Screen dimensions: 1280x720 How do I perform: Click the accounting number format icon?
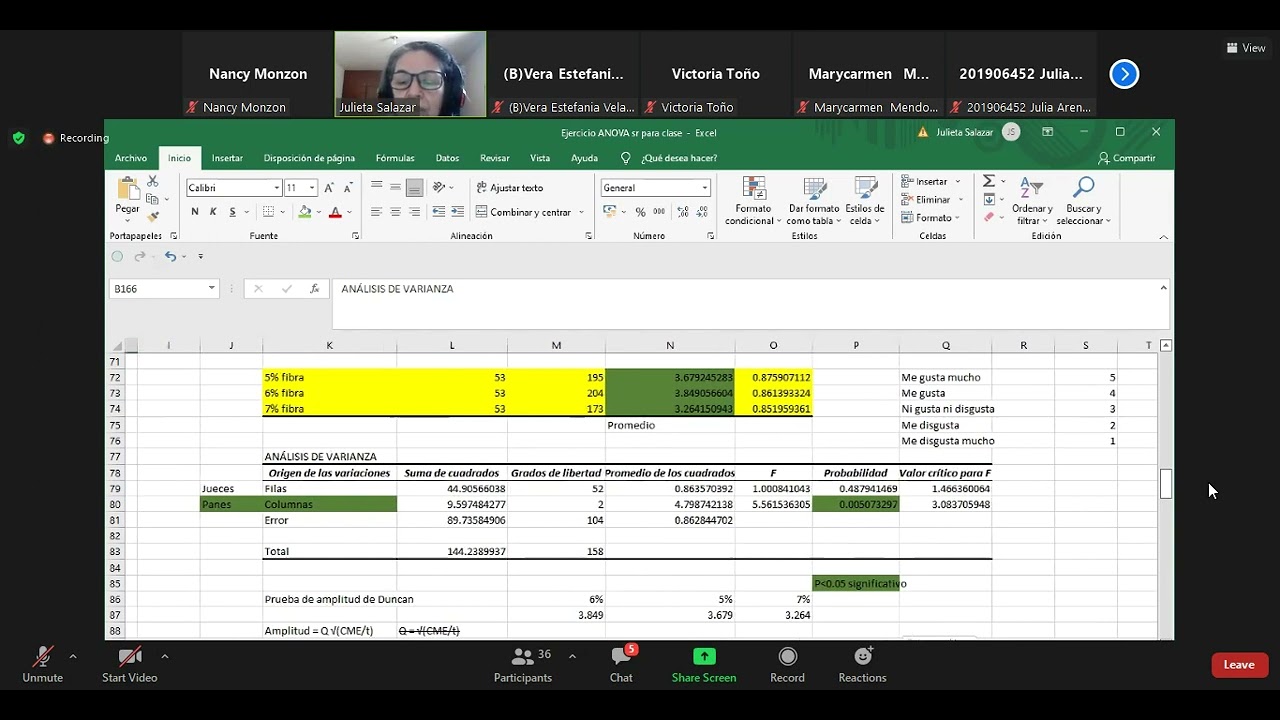609,212
